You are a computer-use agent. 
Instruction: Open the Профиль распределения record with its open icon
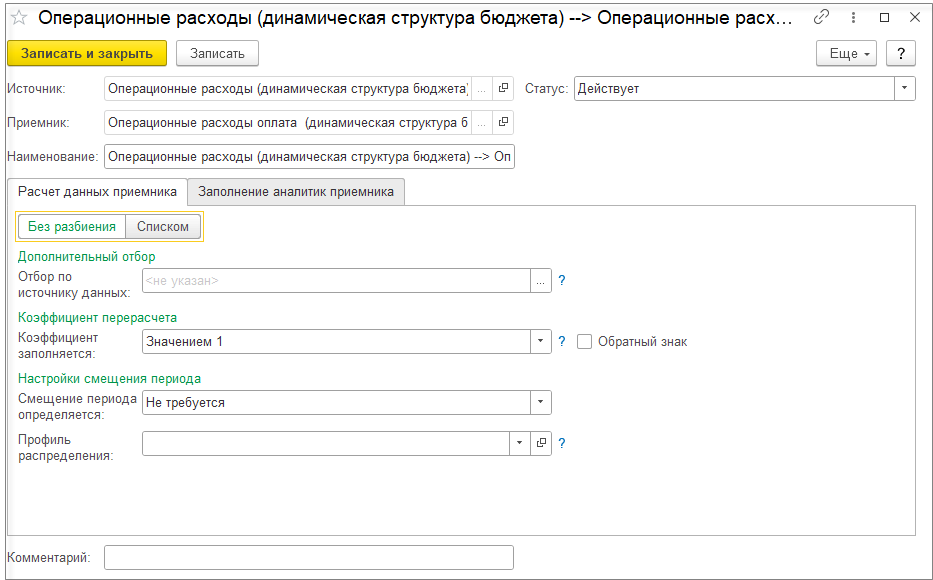click(x=541, y=443)
